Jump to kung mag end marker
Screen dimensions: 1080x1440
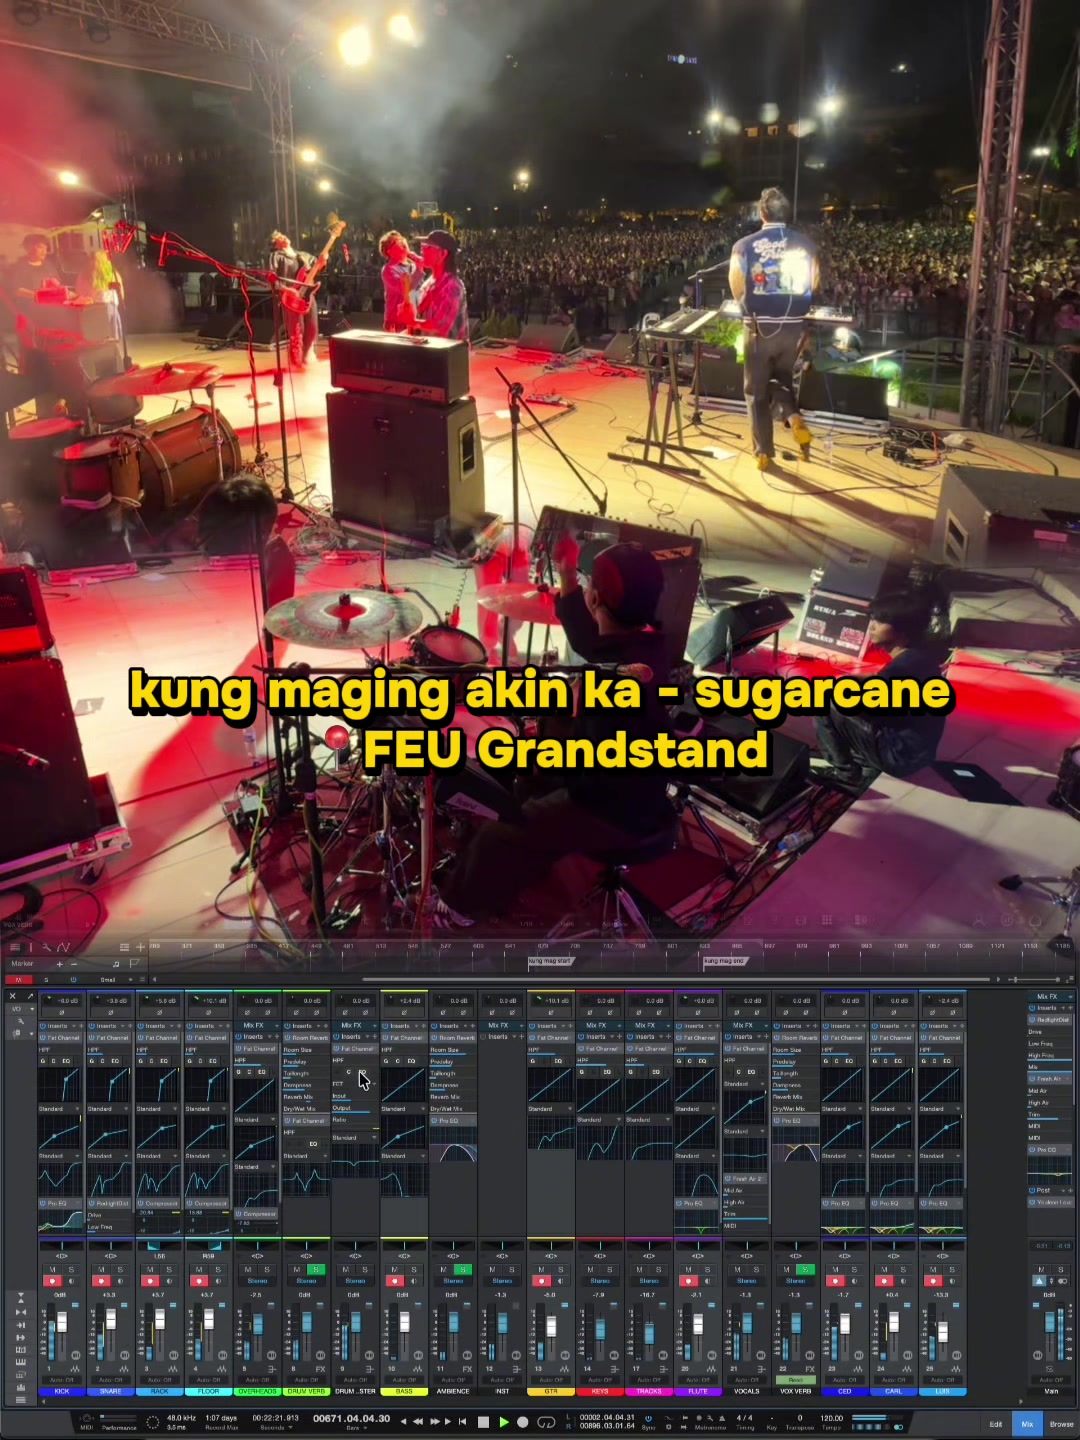pyautogui.click(x=724, y=961)
